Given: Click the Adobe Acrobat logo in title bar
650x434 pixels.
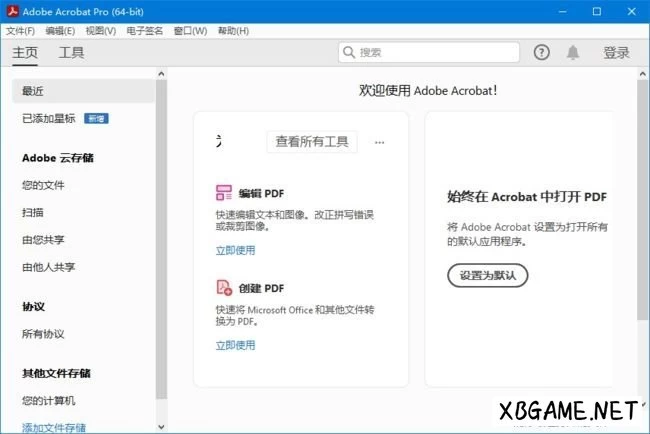Looking at the screenshot, I should [11, 11].
